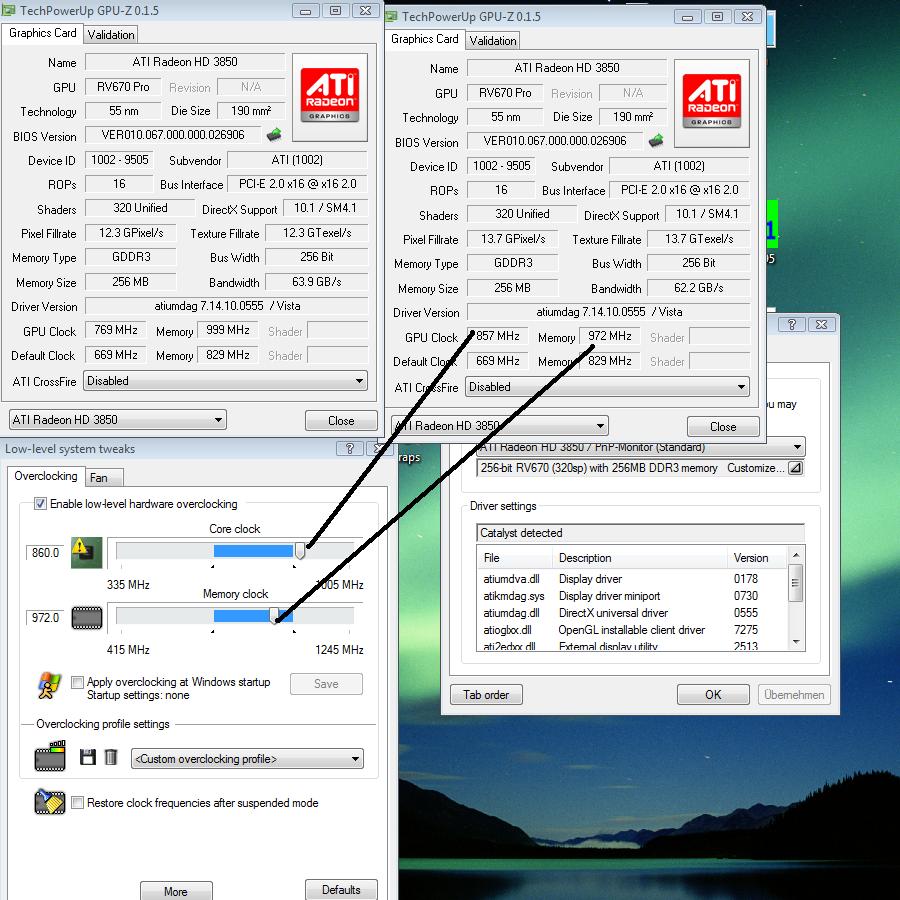The image size is (900, 900).
Task: Click the Customize expand arrow icon
Action: (795, 468)
